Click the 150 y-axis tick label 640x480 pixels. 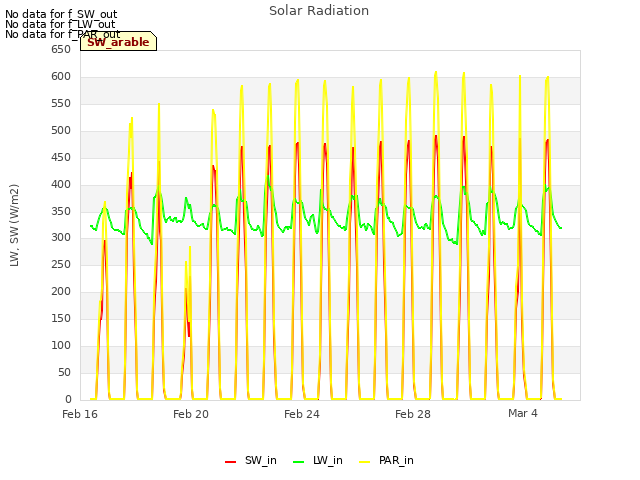(x=61, y=318)
